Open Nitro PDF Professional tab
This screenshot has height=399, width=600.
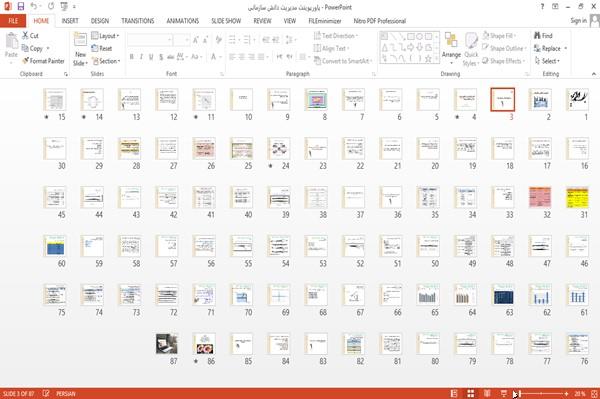click(380, 21)
